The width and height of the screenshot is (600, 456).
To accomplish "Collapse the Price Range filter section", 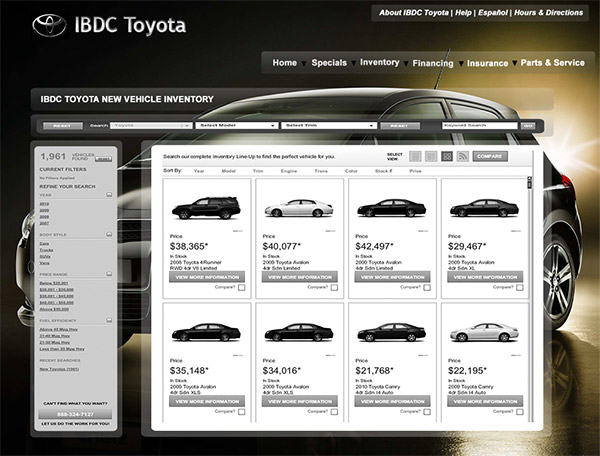I will [109, 274].
